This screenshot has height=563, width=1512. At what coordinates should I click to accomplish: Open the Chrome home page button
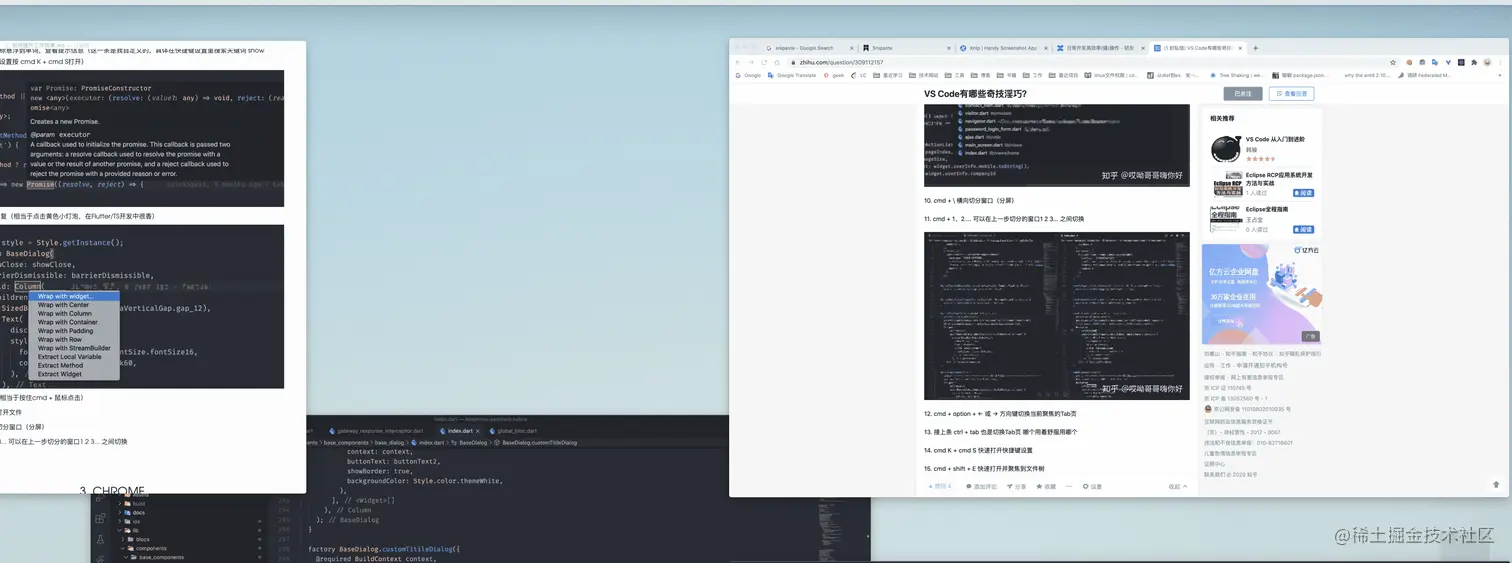(x=777, y=62)
